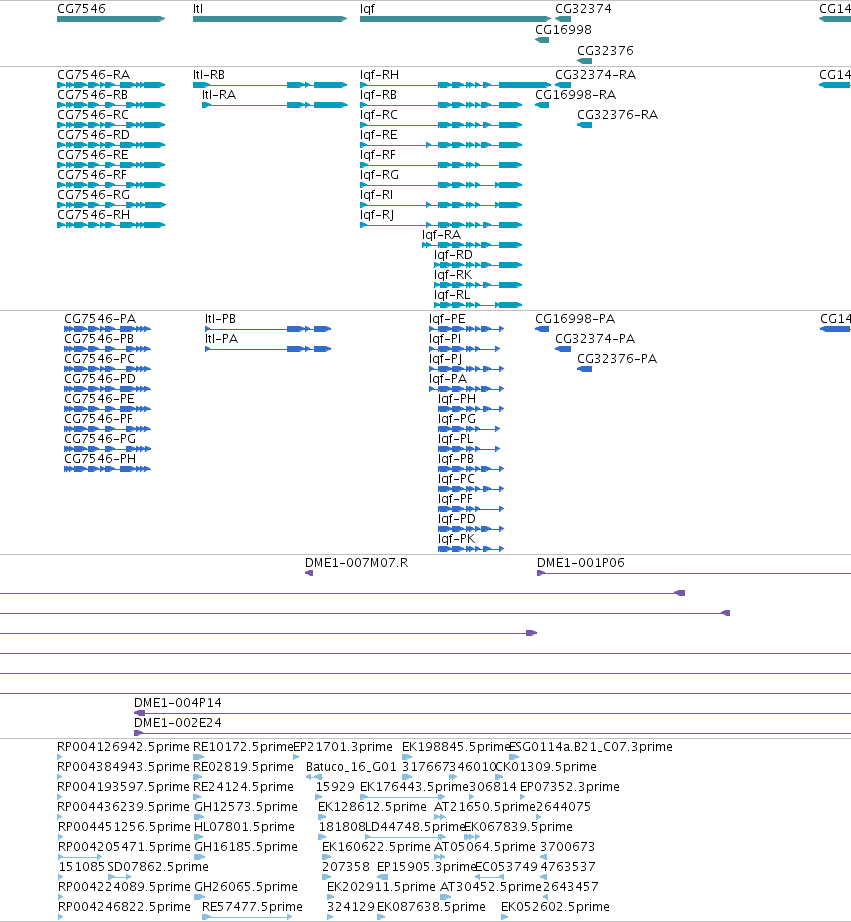Select EST EK198845.5prime
The image size is (851, 922).
(x=455, y=747)
